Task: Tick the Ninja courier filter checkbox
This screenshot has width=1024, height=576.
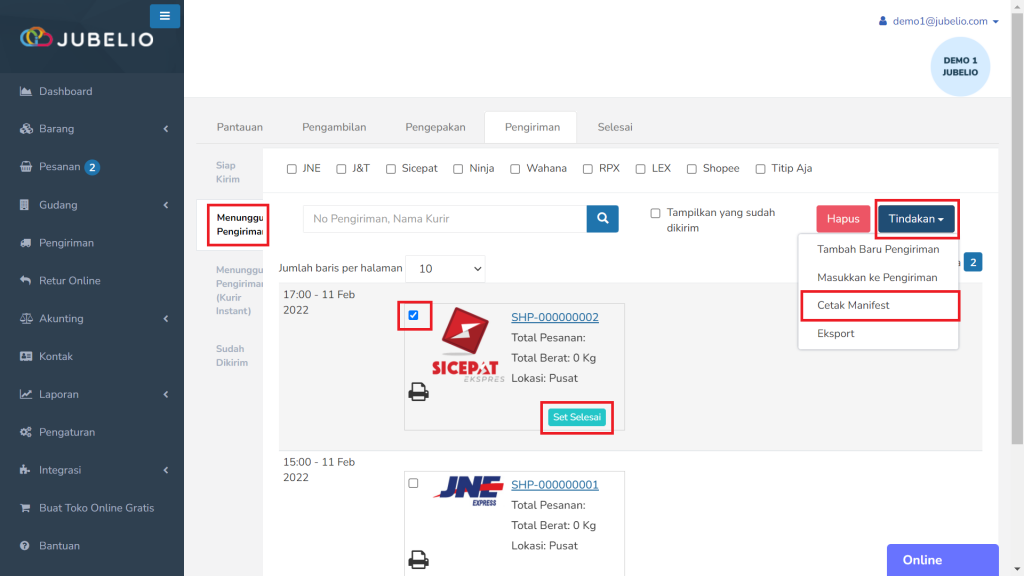Action: pos(458,169)
